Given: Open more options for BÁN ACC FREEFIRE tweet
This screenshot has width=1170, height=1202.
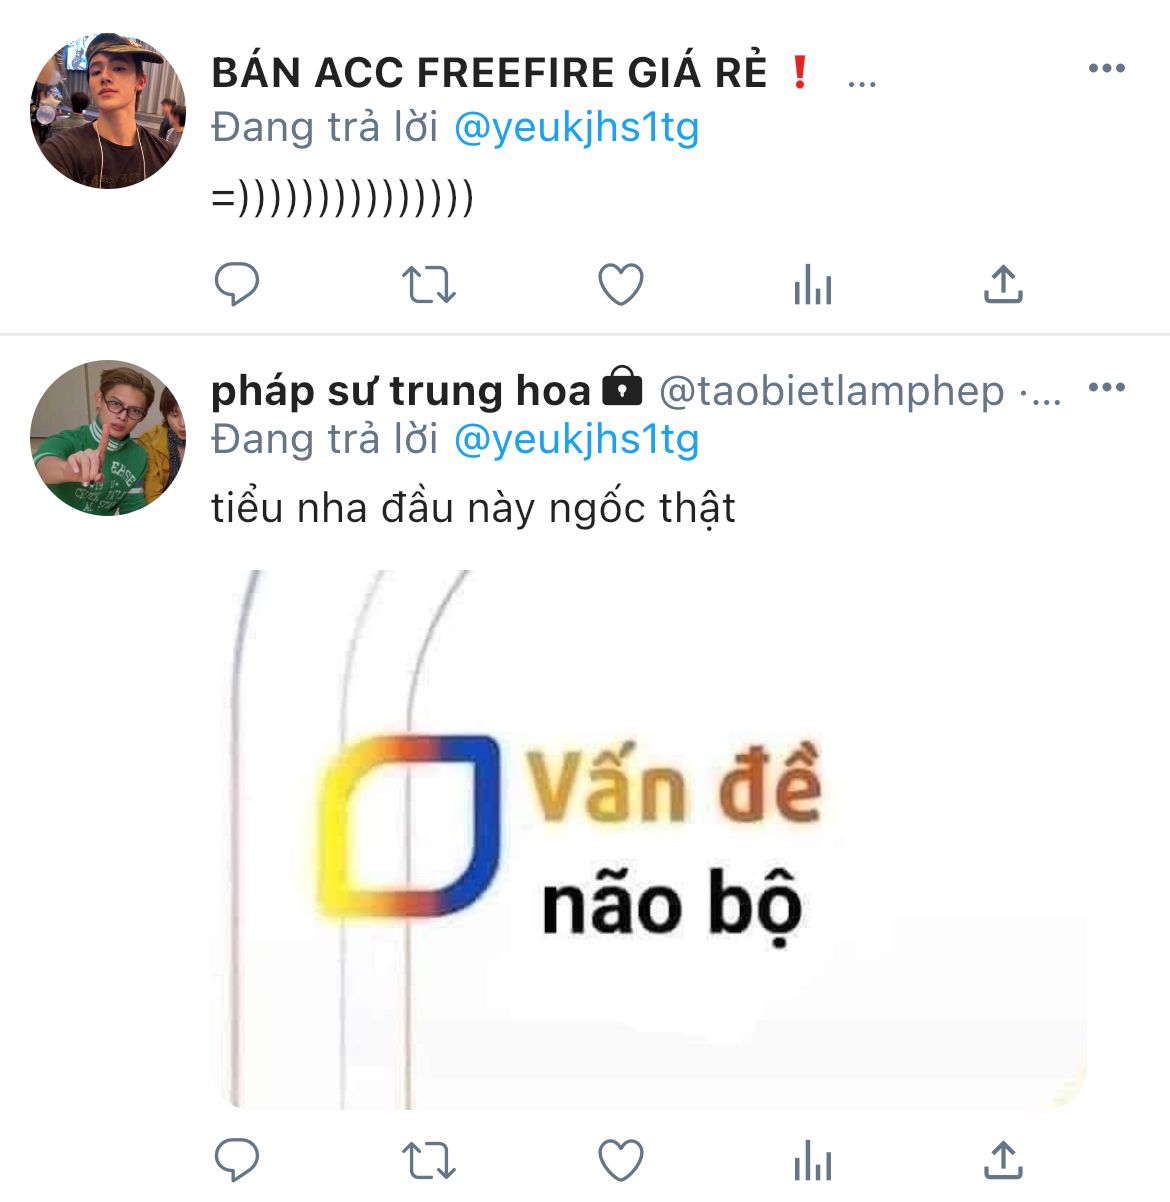Looking at the screenshot, I should 1107,69.
